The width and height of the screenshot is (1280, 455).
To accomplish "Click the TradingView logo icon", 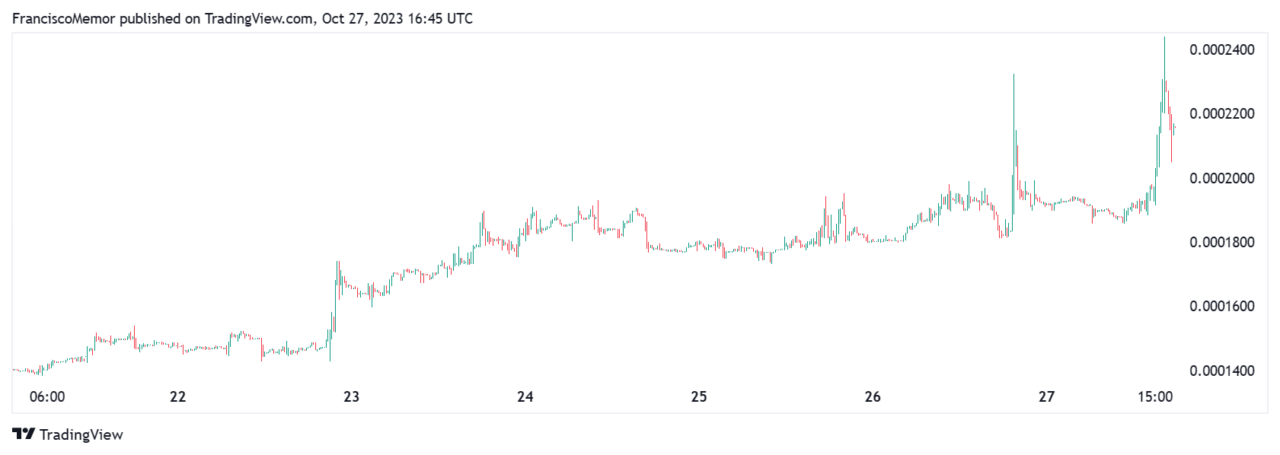I will click(24, 434).
